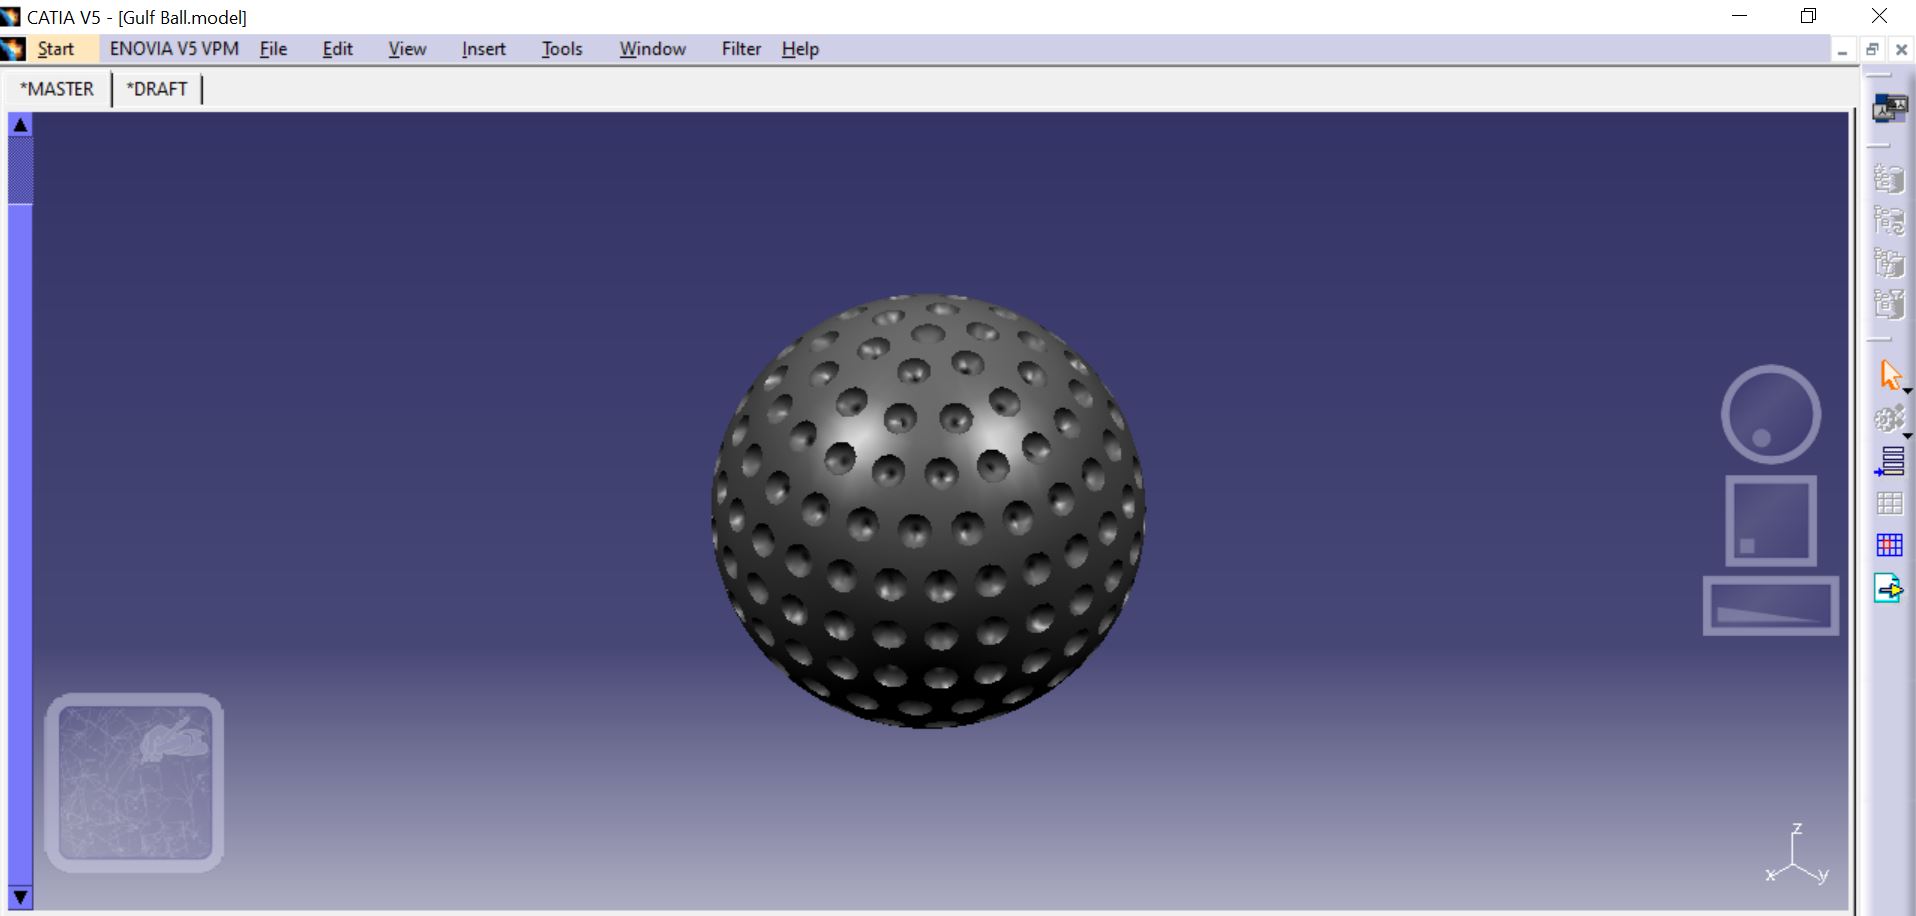The image size is (1916, 916).
Task: Restore the Gulf Ball.model document window
Action: point(1872,50)
